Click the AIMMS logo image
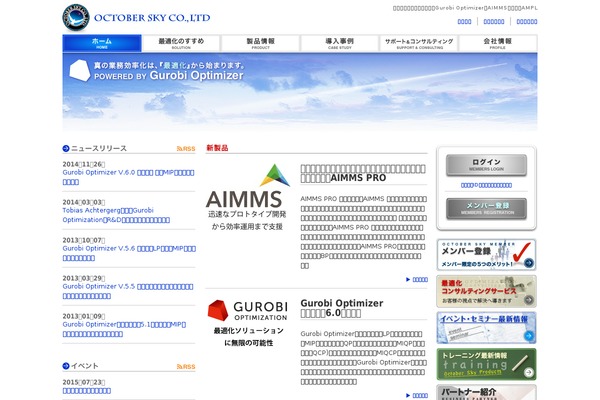 click(248, 197)
